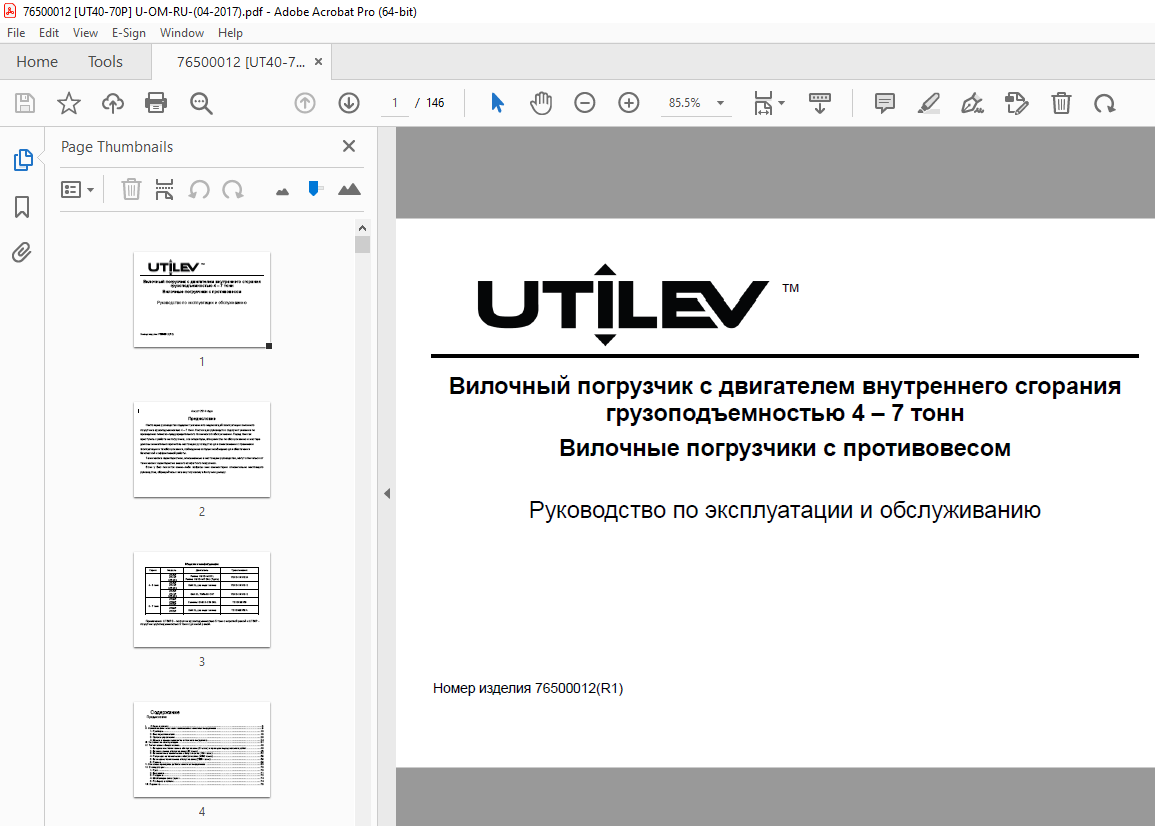The height and width of the screenshot is (826, 1155).
Task: Click the fit page width icon
Action: (x=763, y=103)
